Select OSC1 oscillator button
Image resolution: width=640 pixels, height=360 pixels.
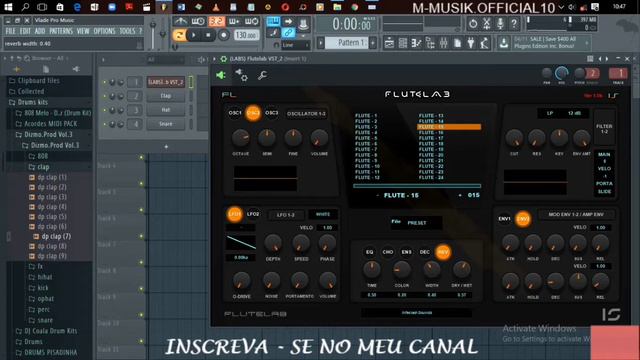point(235,113)
